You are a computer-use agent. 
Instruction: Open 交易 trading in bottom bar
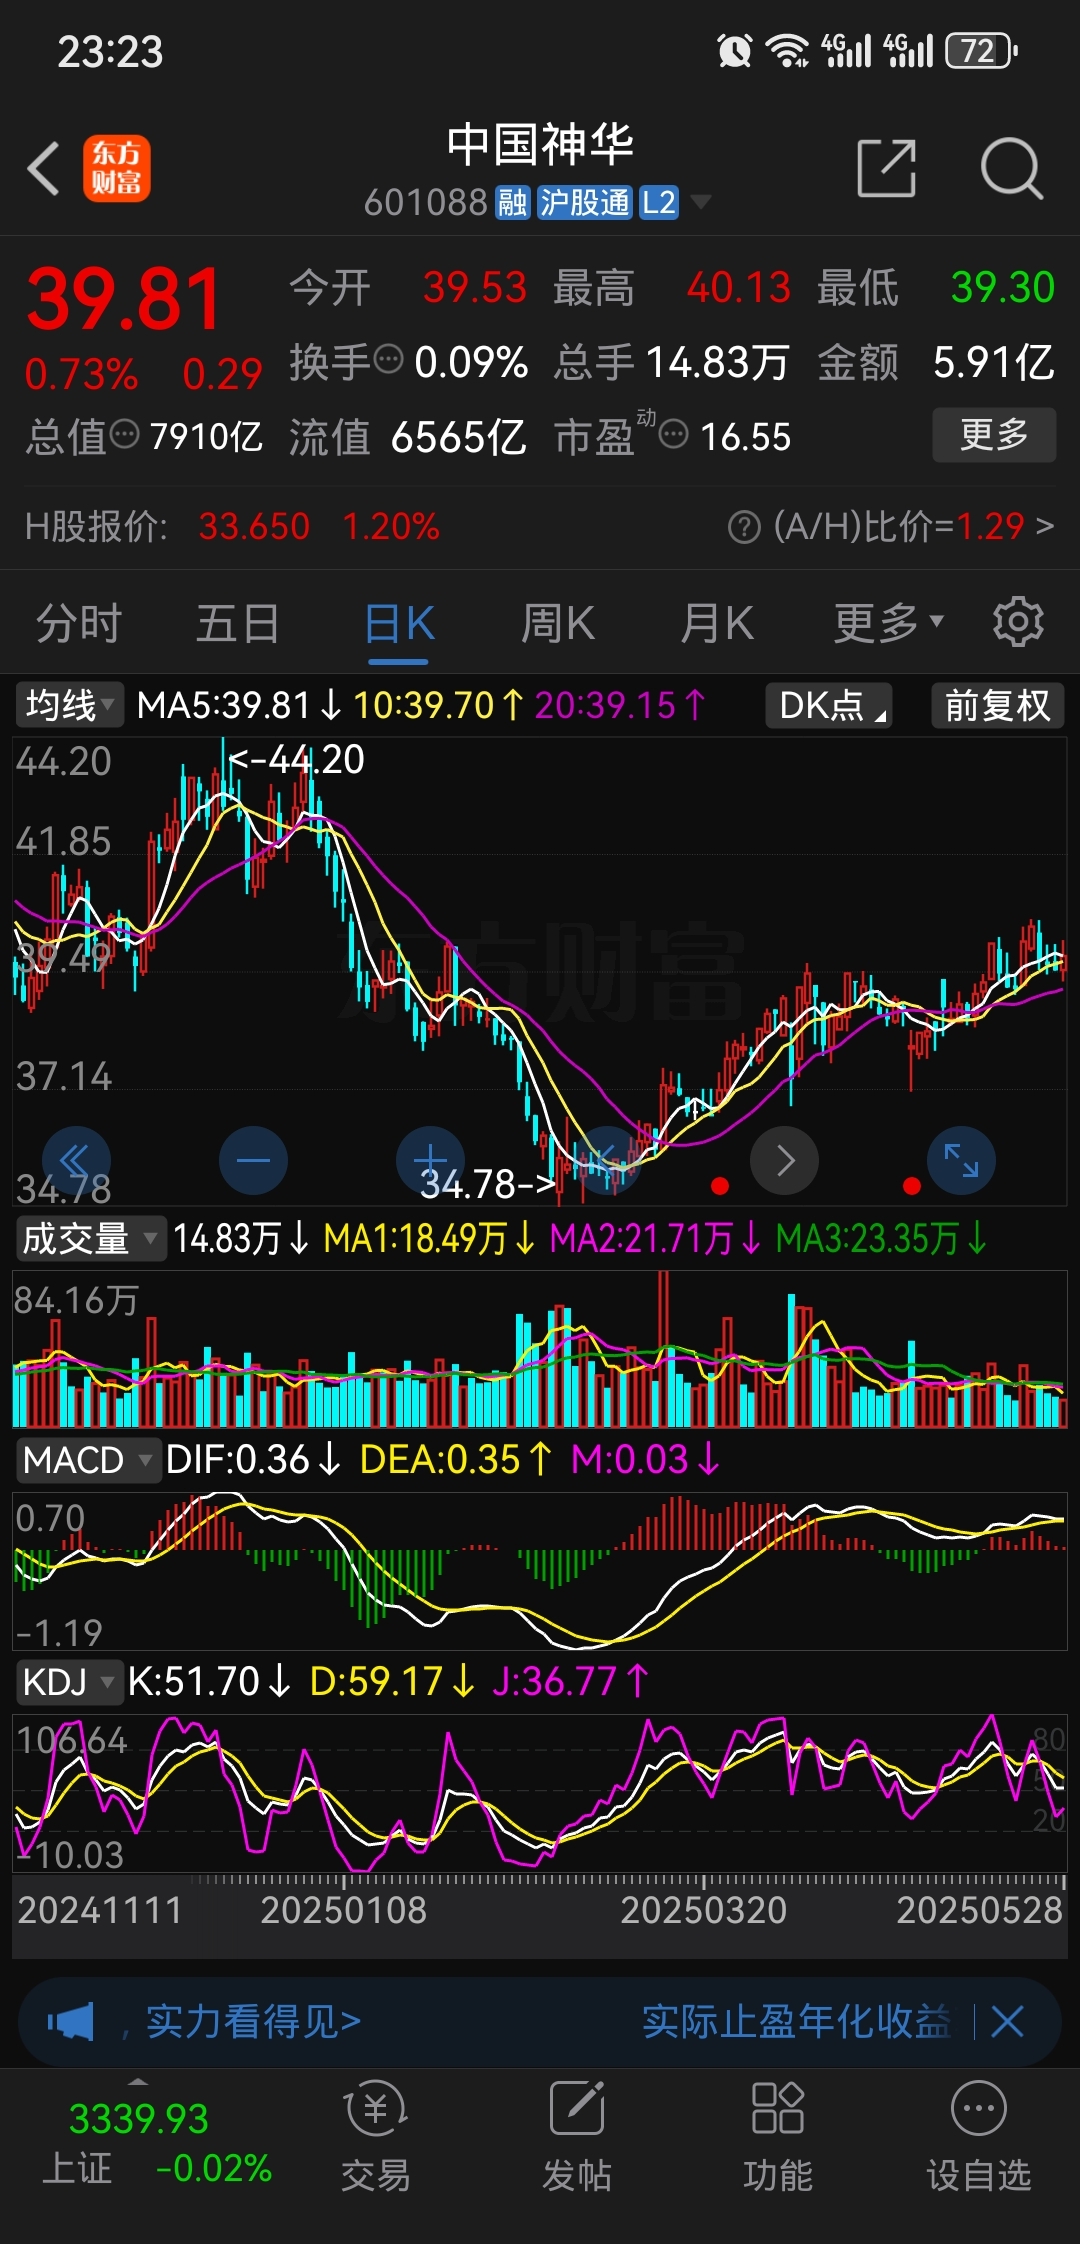point(375,2137)
